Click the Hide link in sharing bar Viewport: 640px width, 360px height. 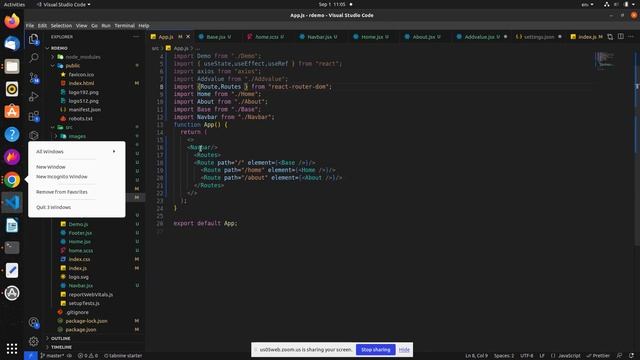404,350
